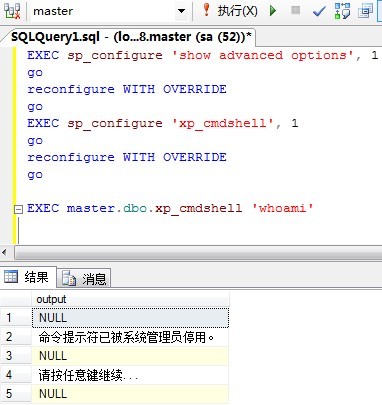Click the results grid table icon
The width and height of the screenshot is (382, 405).
point(10,277)
